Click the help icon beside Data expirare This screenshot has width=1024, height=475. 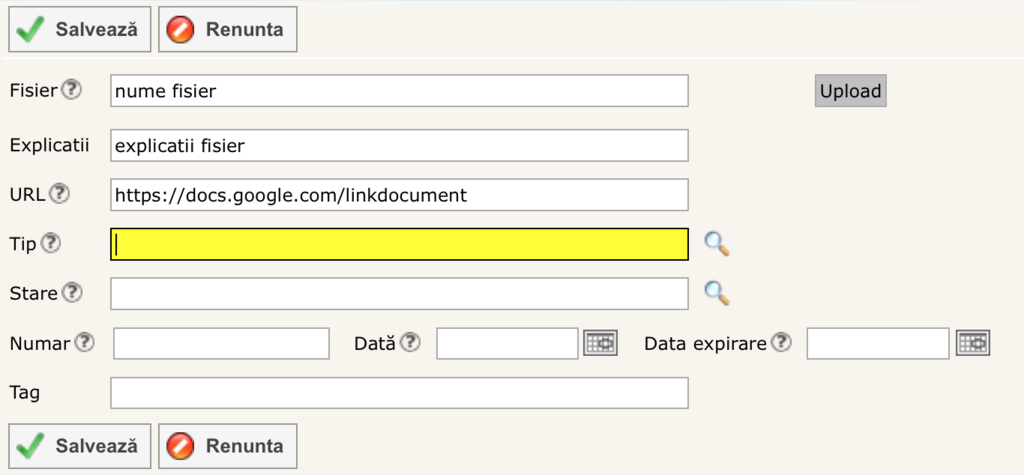[781, 343]
